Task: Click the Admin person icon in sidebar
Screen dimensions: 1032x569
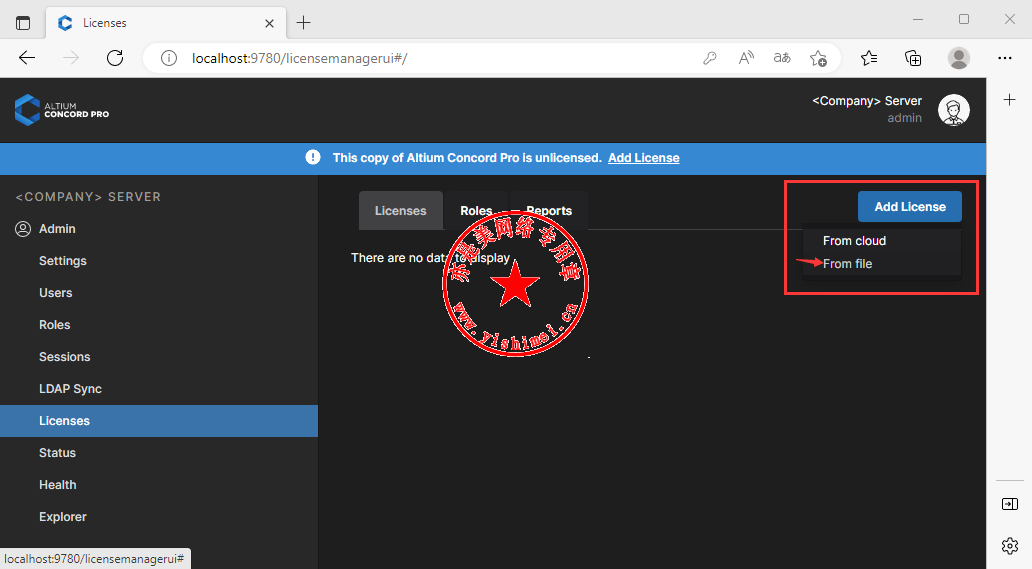Action: click(x=23, y=229)
